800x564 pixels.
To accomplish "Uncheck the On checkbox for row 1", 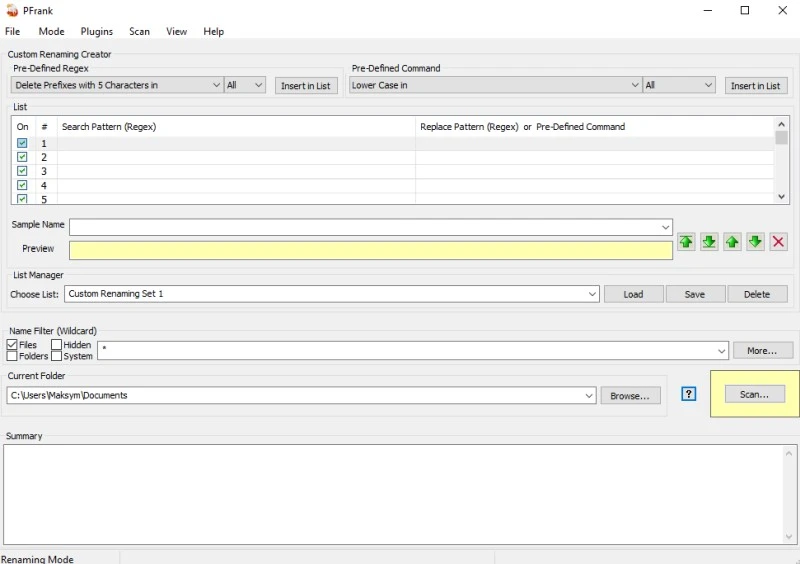I will point(22,143).
